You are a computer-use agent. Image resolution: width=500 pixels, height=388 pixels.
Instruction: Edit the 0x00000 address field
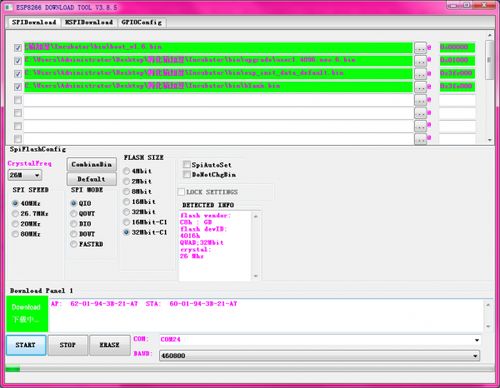pyautogui.click(x=457, y=47)
